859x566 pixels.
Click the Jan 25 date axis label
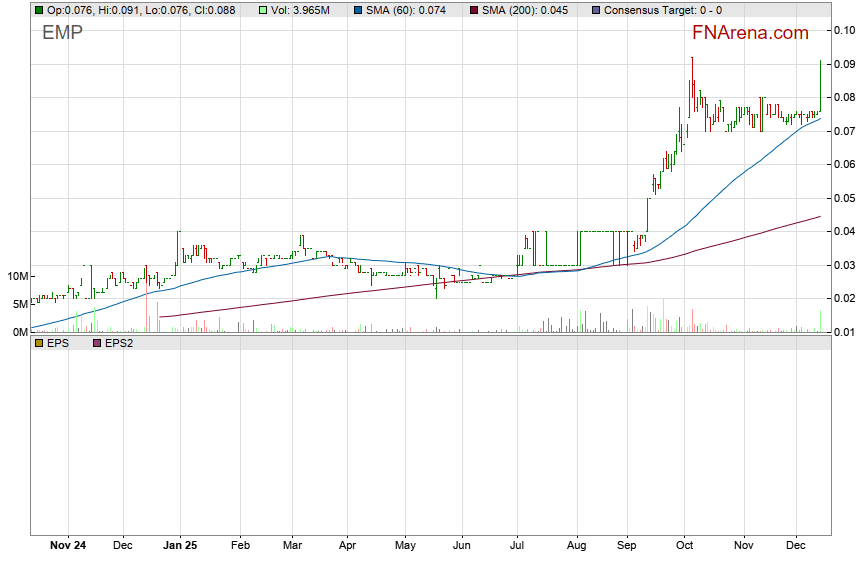coord(181,546)
